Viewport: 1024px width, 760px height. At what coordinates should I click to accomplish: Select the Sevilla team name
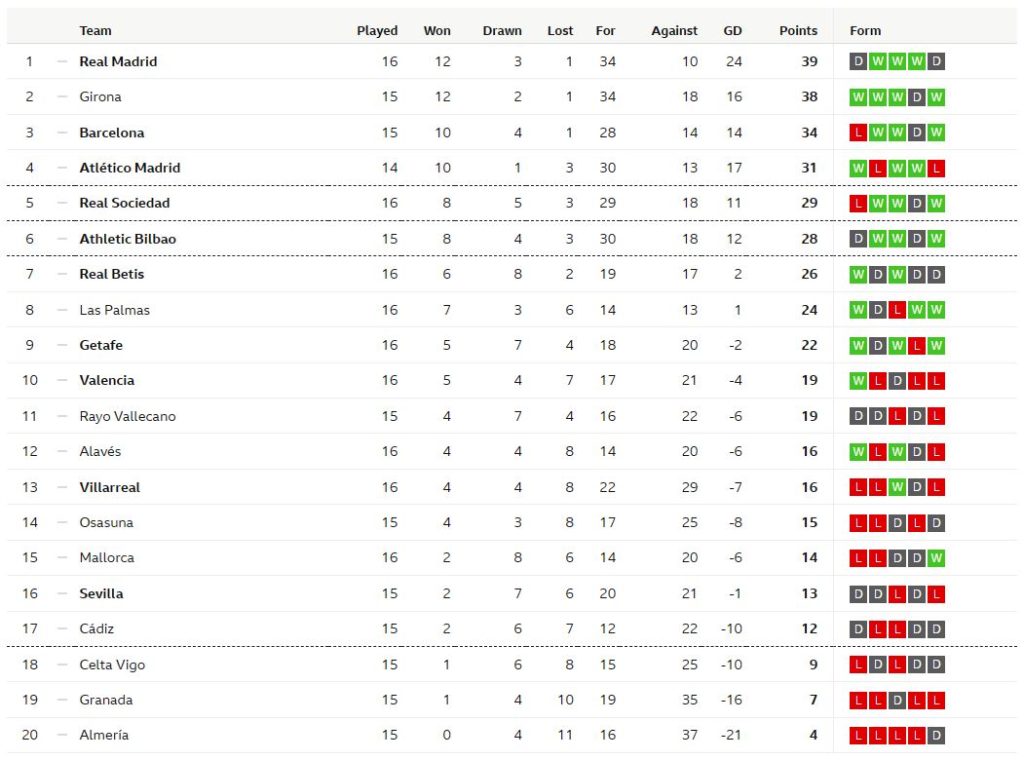101,594
